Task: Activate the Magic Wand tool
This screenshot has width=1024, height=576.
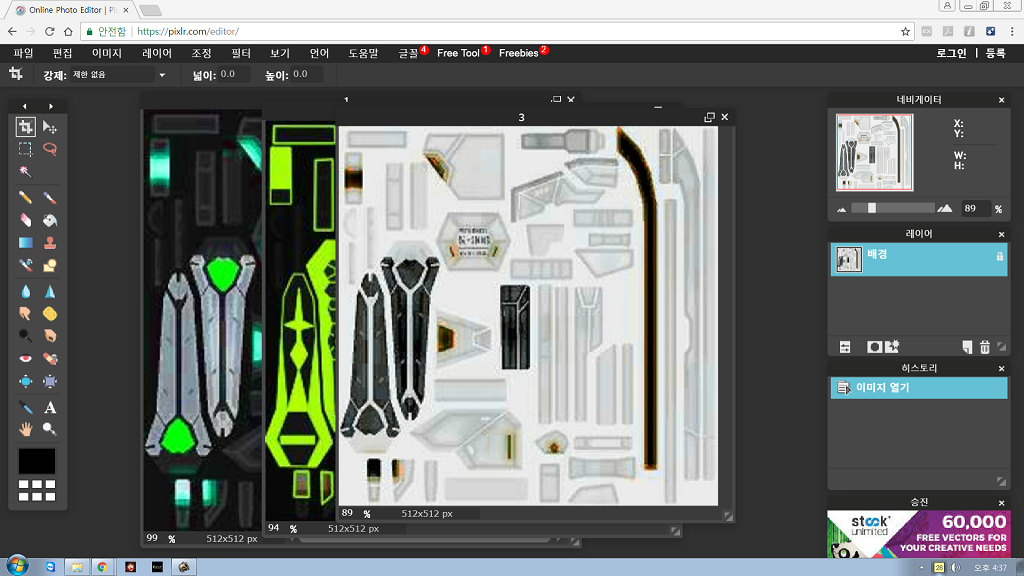Action: pos(25,171)
